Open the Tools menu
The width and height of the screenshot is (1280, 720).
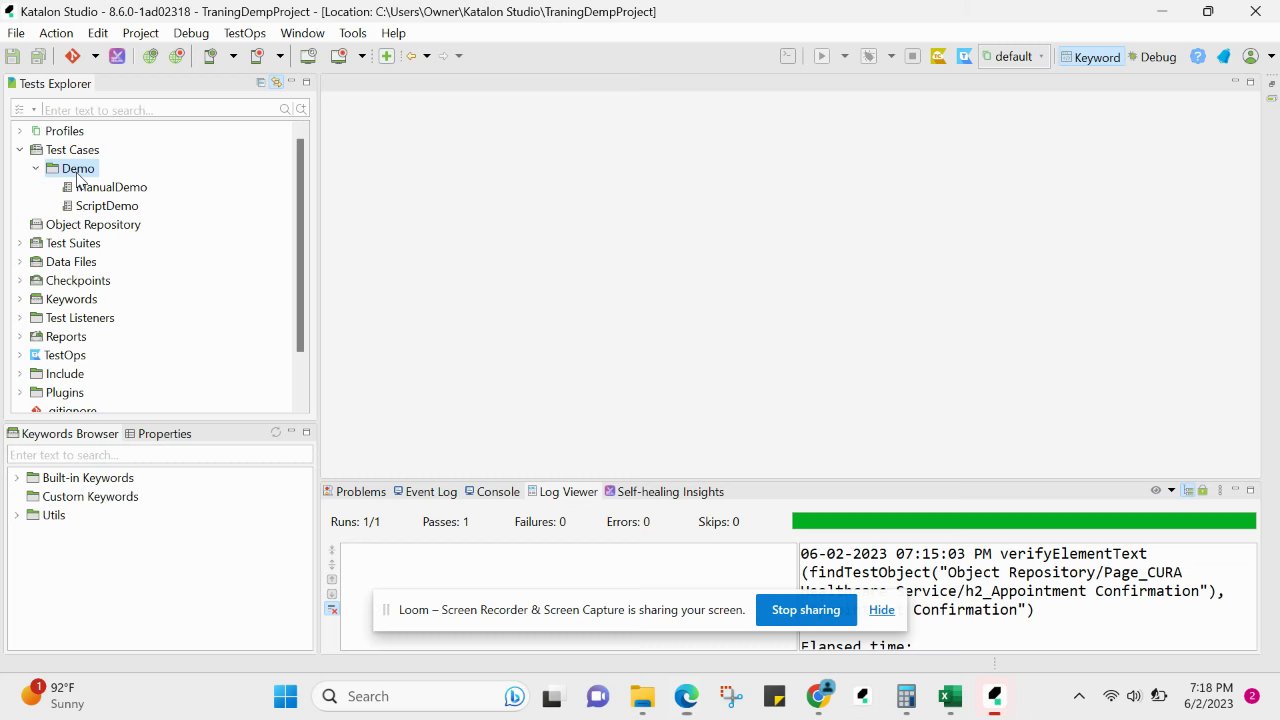353,33
